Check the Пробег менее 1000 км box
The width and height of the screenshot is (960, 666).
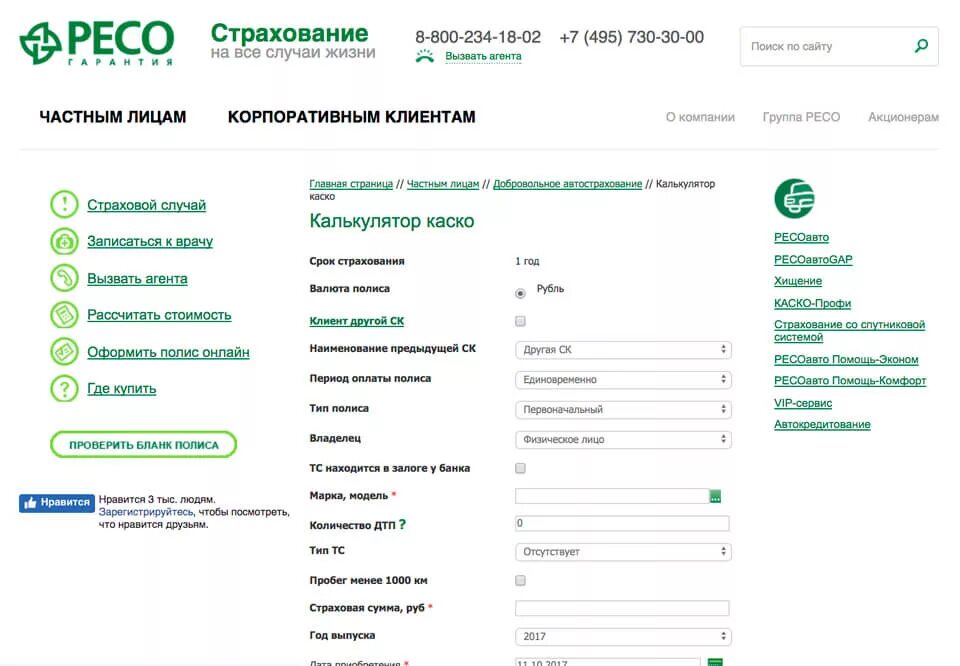point(520,580)
